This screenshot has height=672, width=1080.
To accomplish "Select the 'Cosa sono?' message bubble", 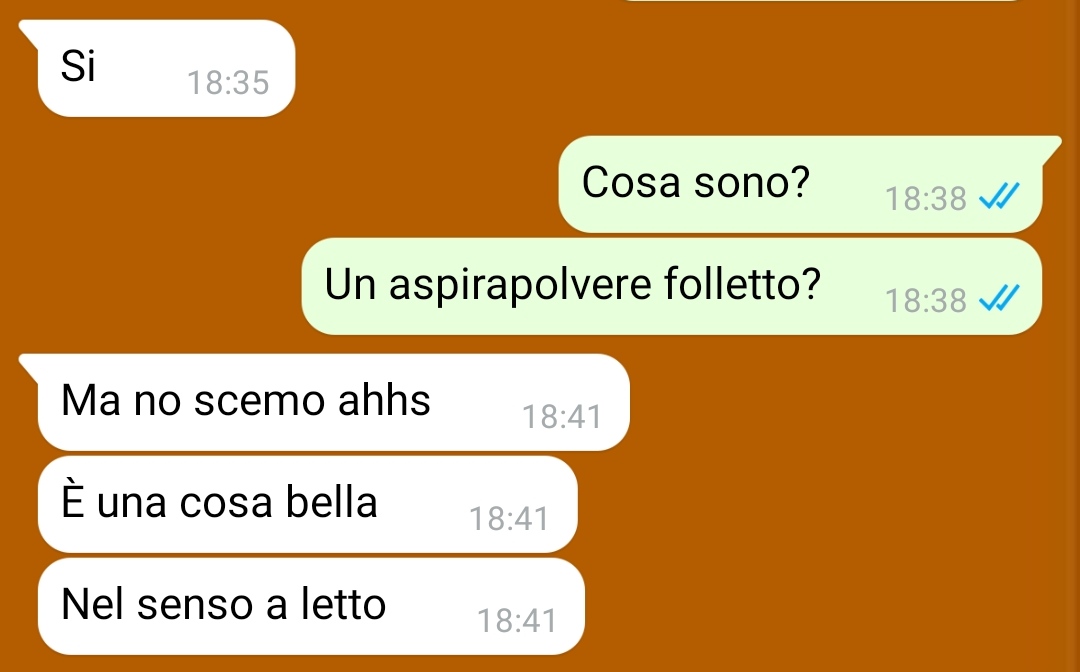I will [800, 185].
